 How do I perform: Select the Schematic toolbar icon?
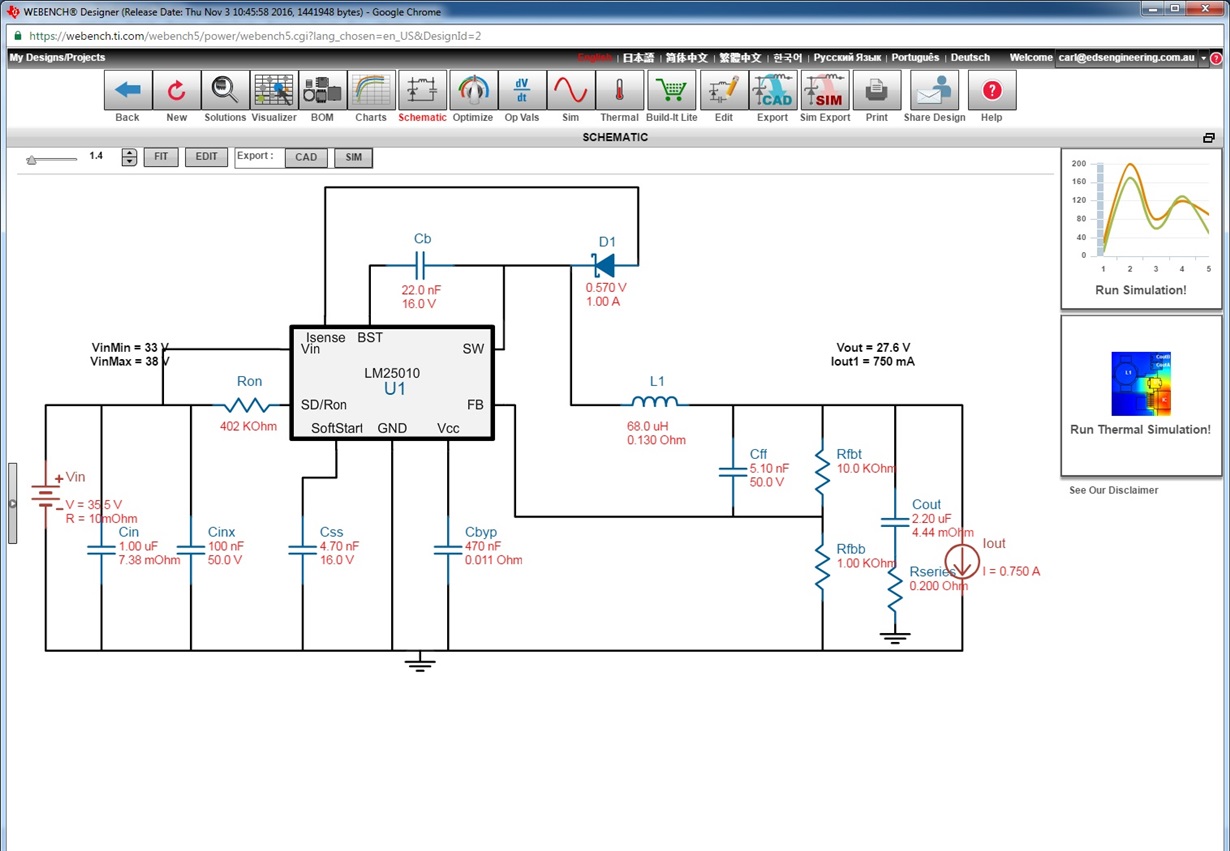coord(422,91)
